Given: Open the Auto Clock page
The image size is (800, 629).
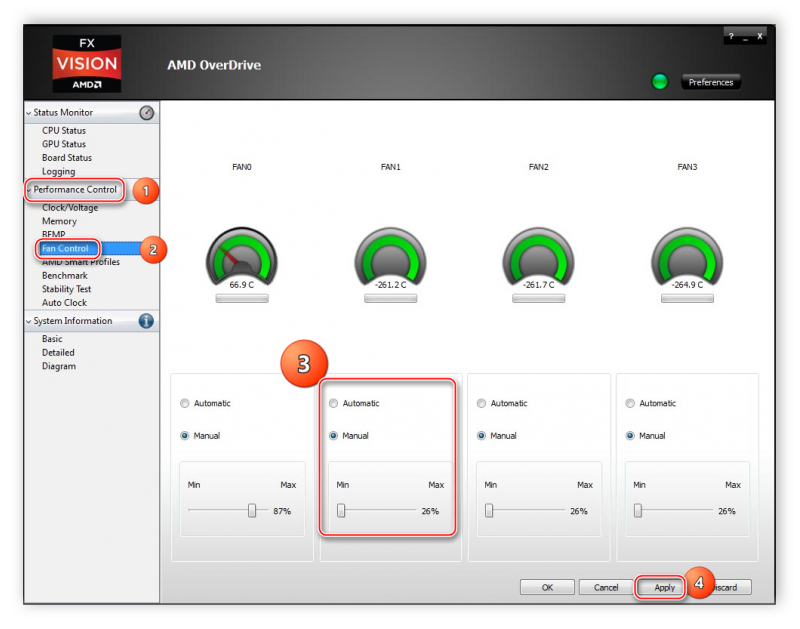Looking at the screenshot, I should click(64, 303).
